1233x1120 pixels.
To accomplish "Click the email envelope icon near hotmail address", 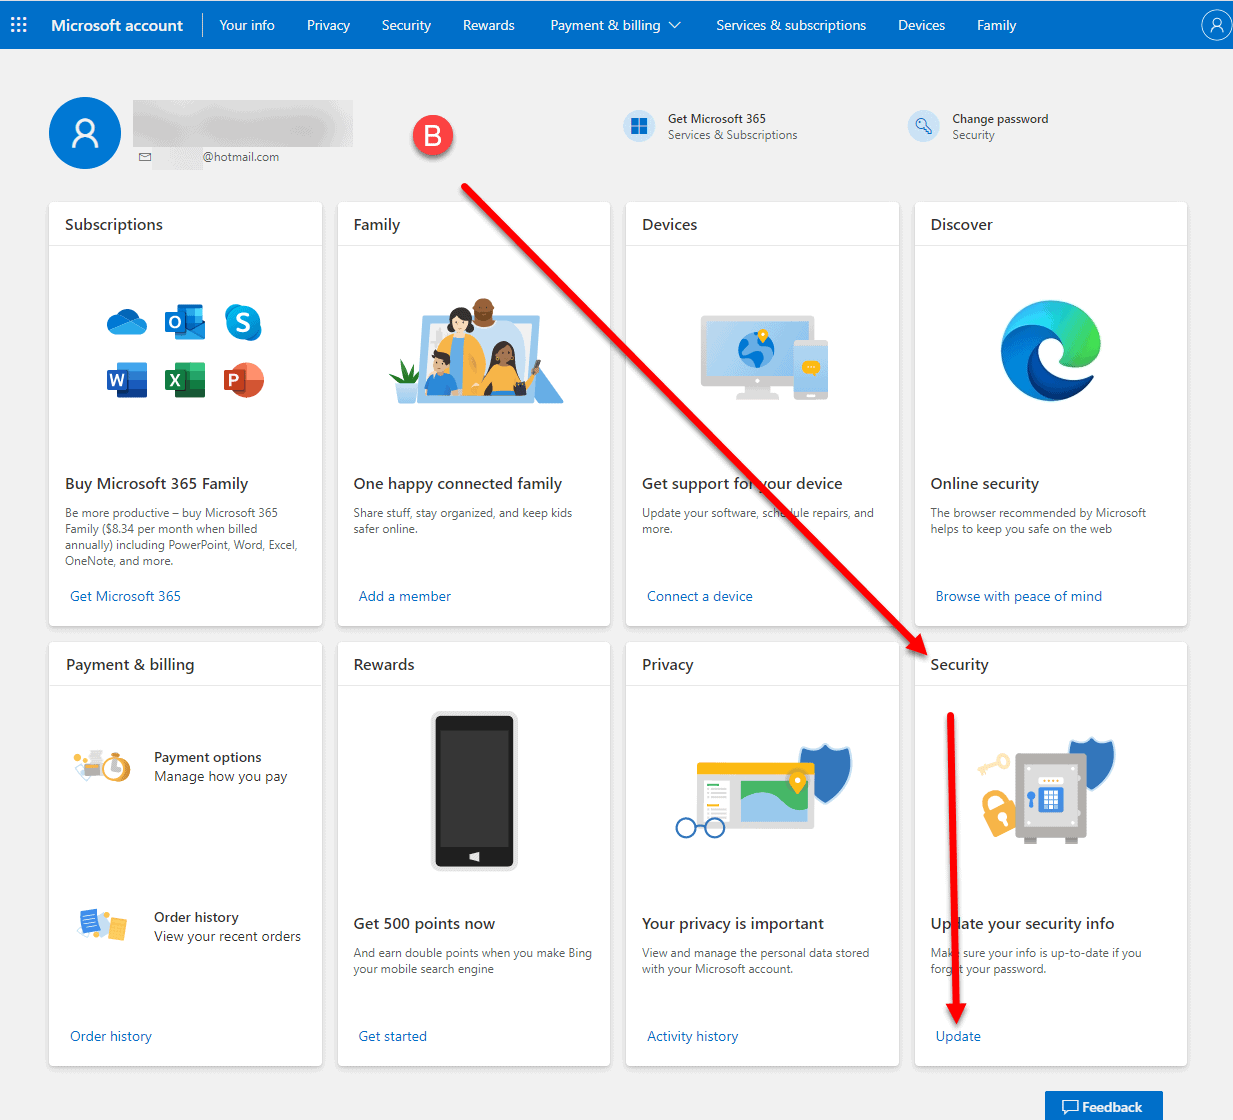I will [145, 157].
